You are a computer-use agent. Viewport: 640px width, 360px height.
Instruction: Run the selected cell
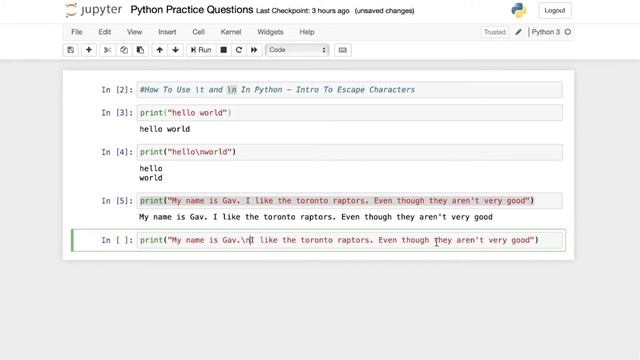(x=201, y=50)
